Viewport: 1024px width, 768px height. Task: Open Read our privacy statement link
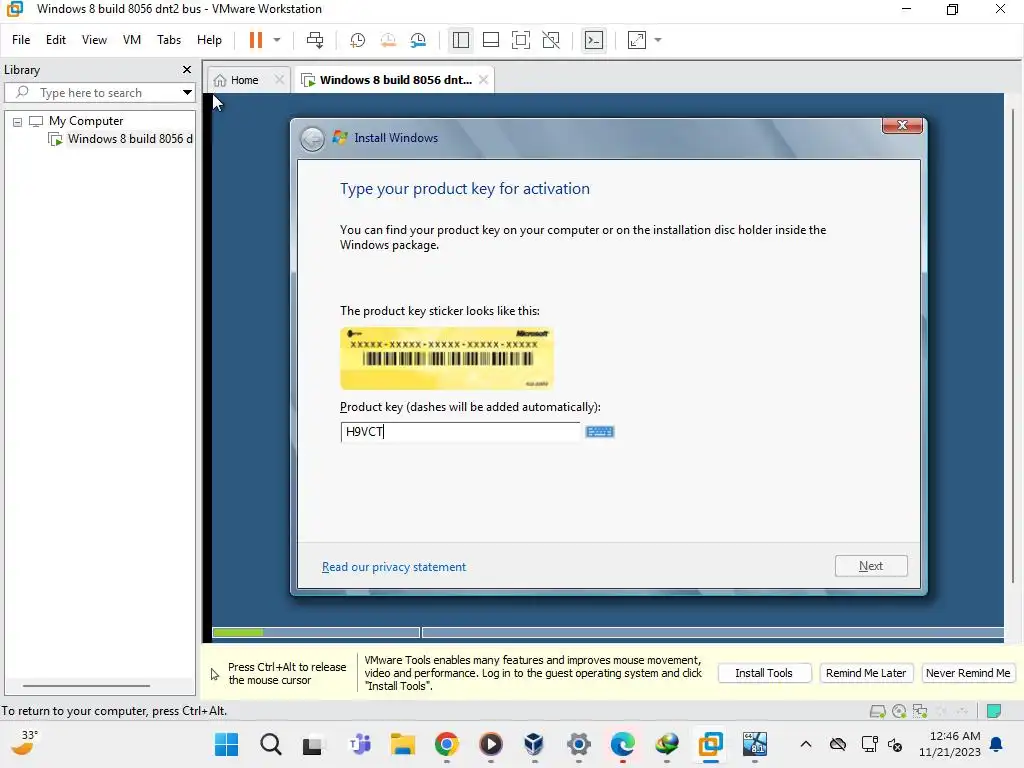click(394, 567)
